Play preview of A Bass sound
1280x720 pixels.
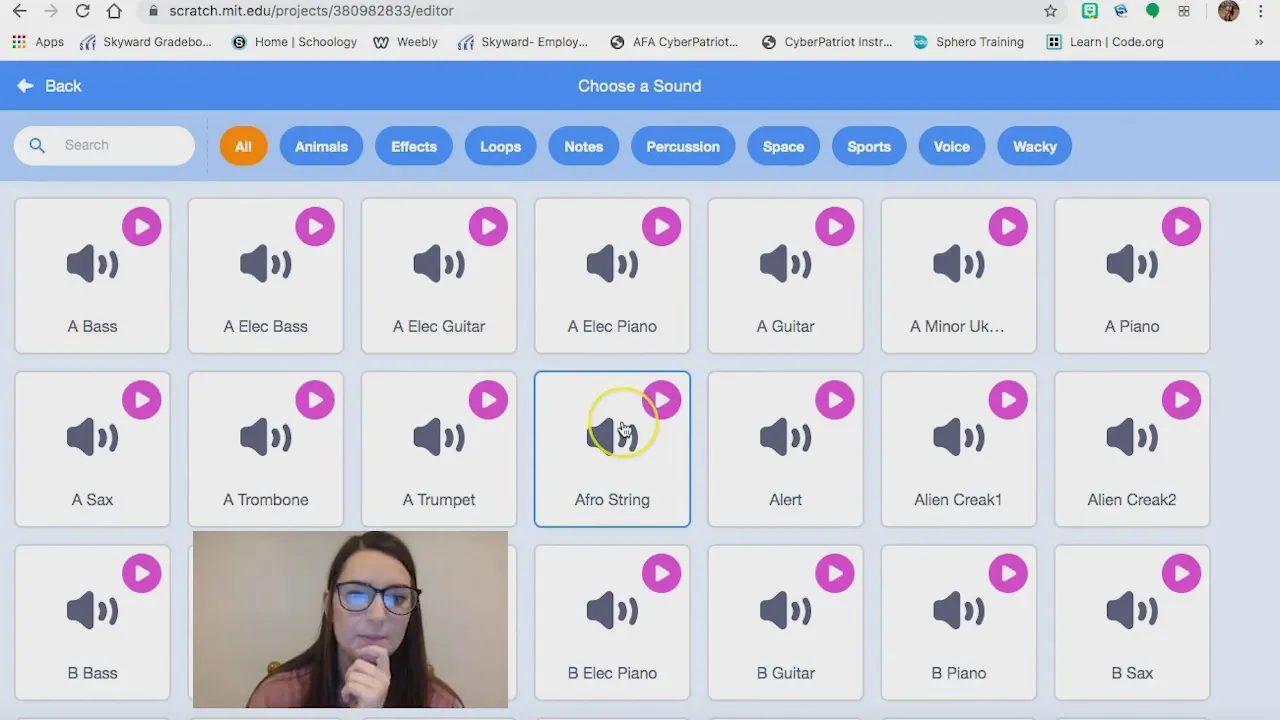141,227
